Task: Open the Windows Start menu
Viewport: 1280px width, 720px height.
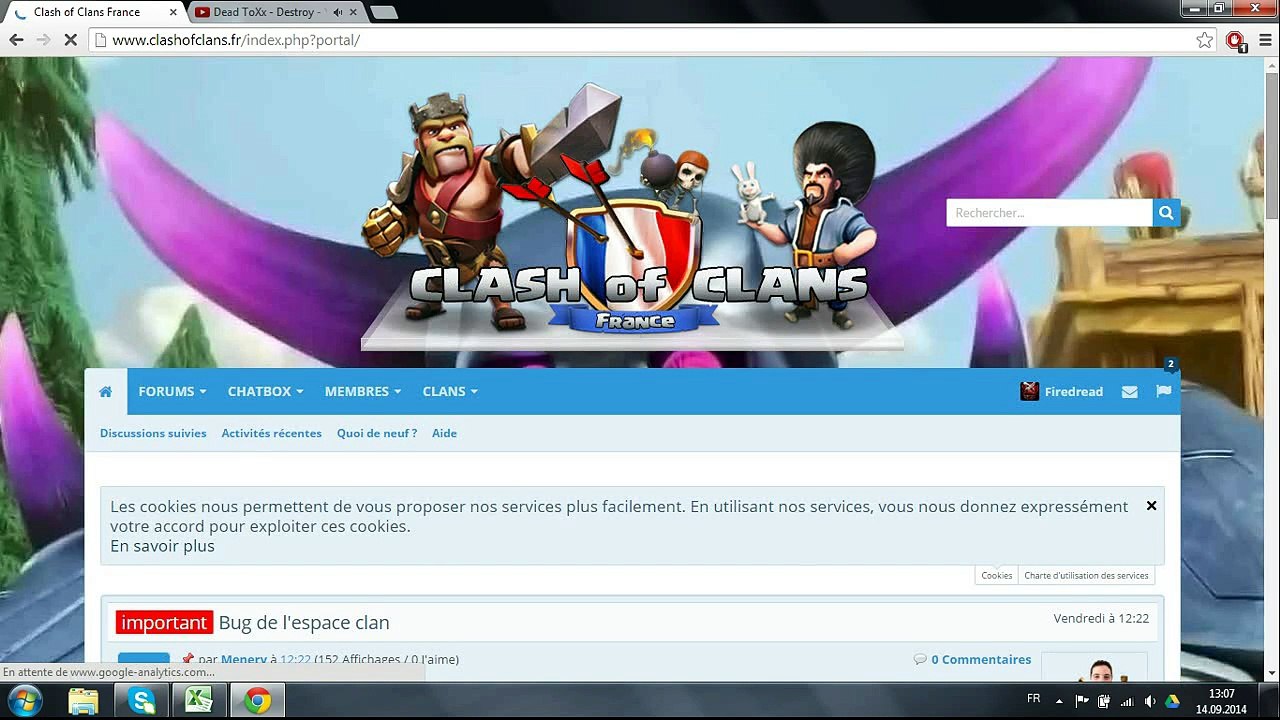Action: 24,700
